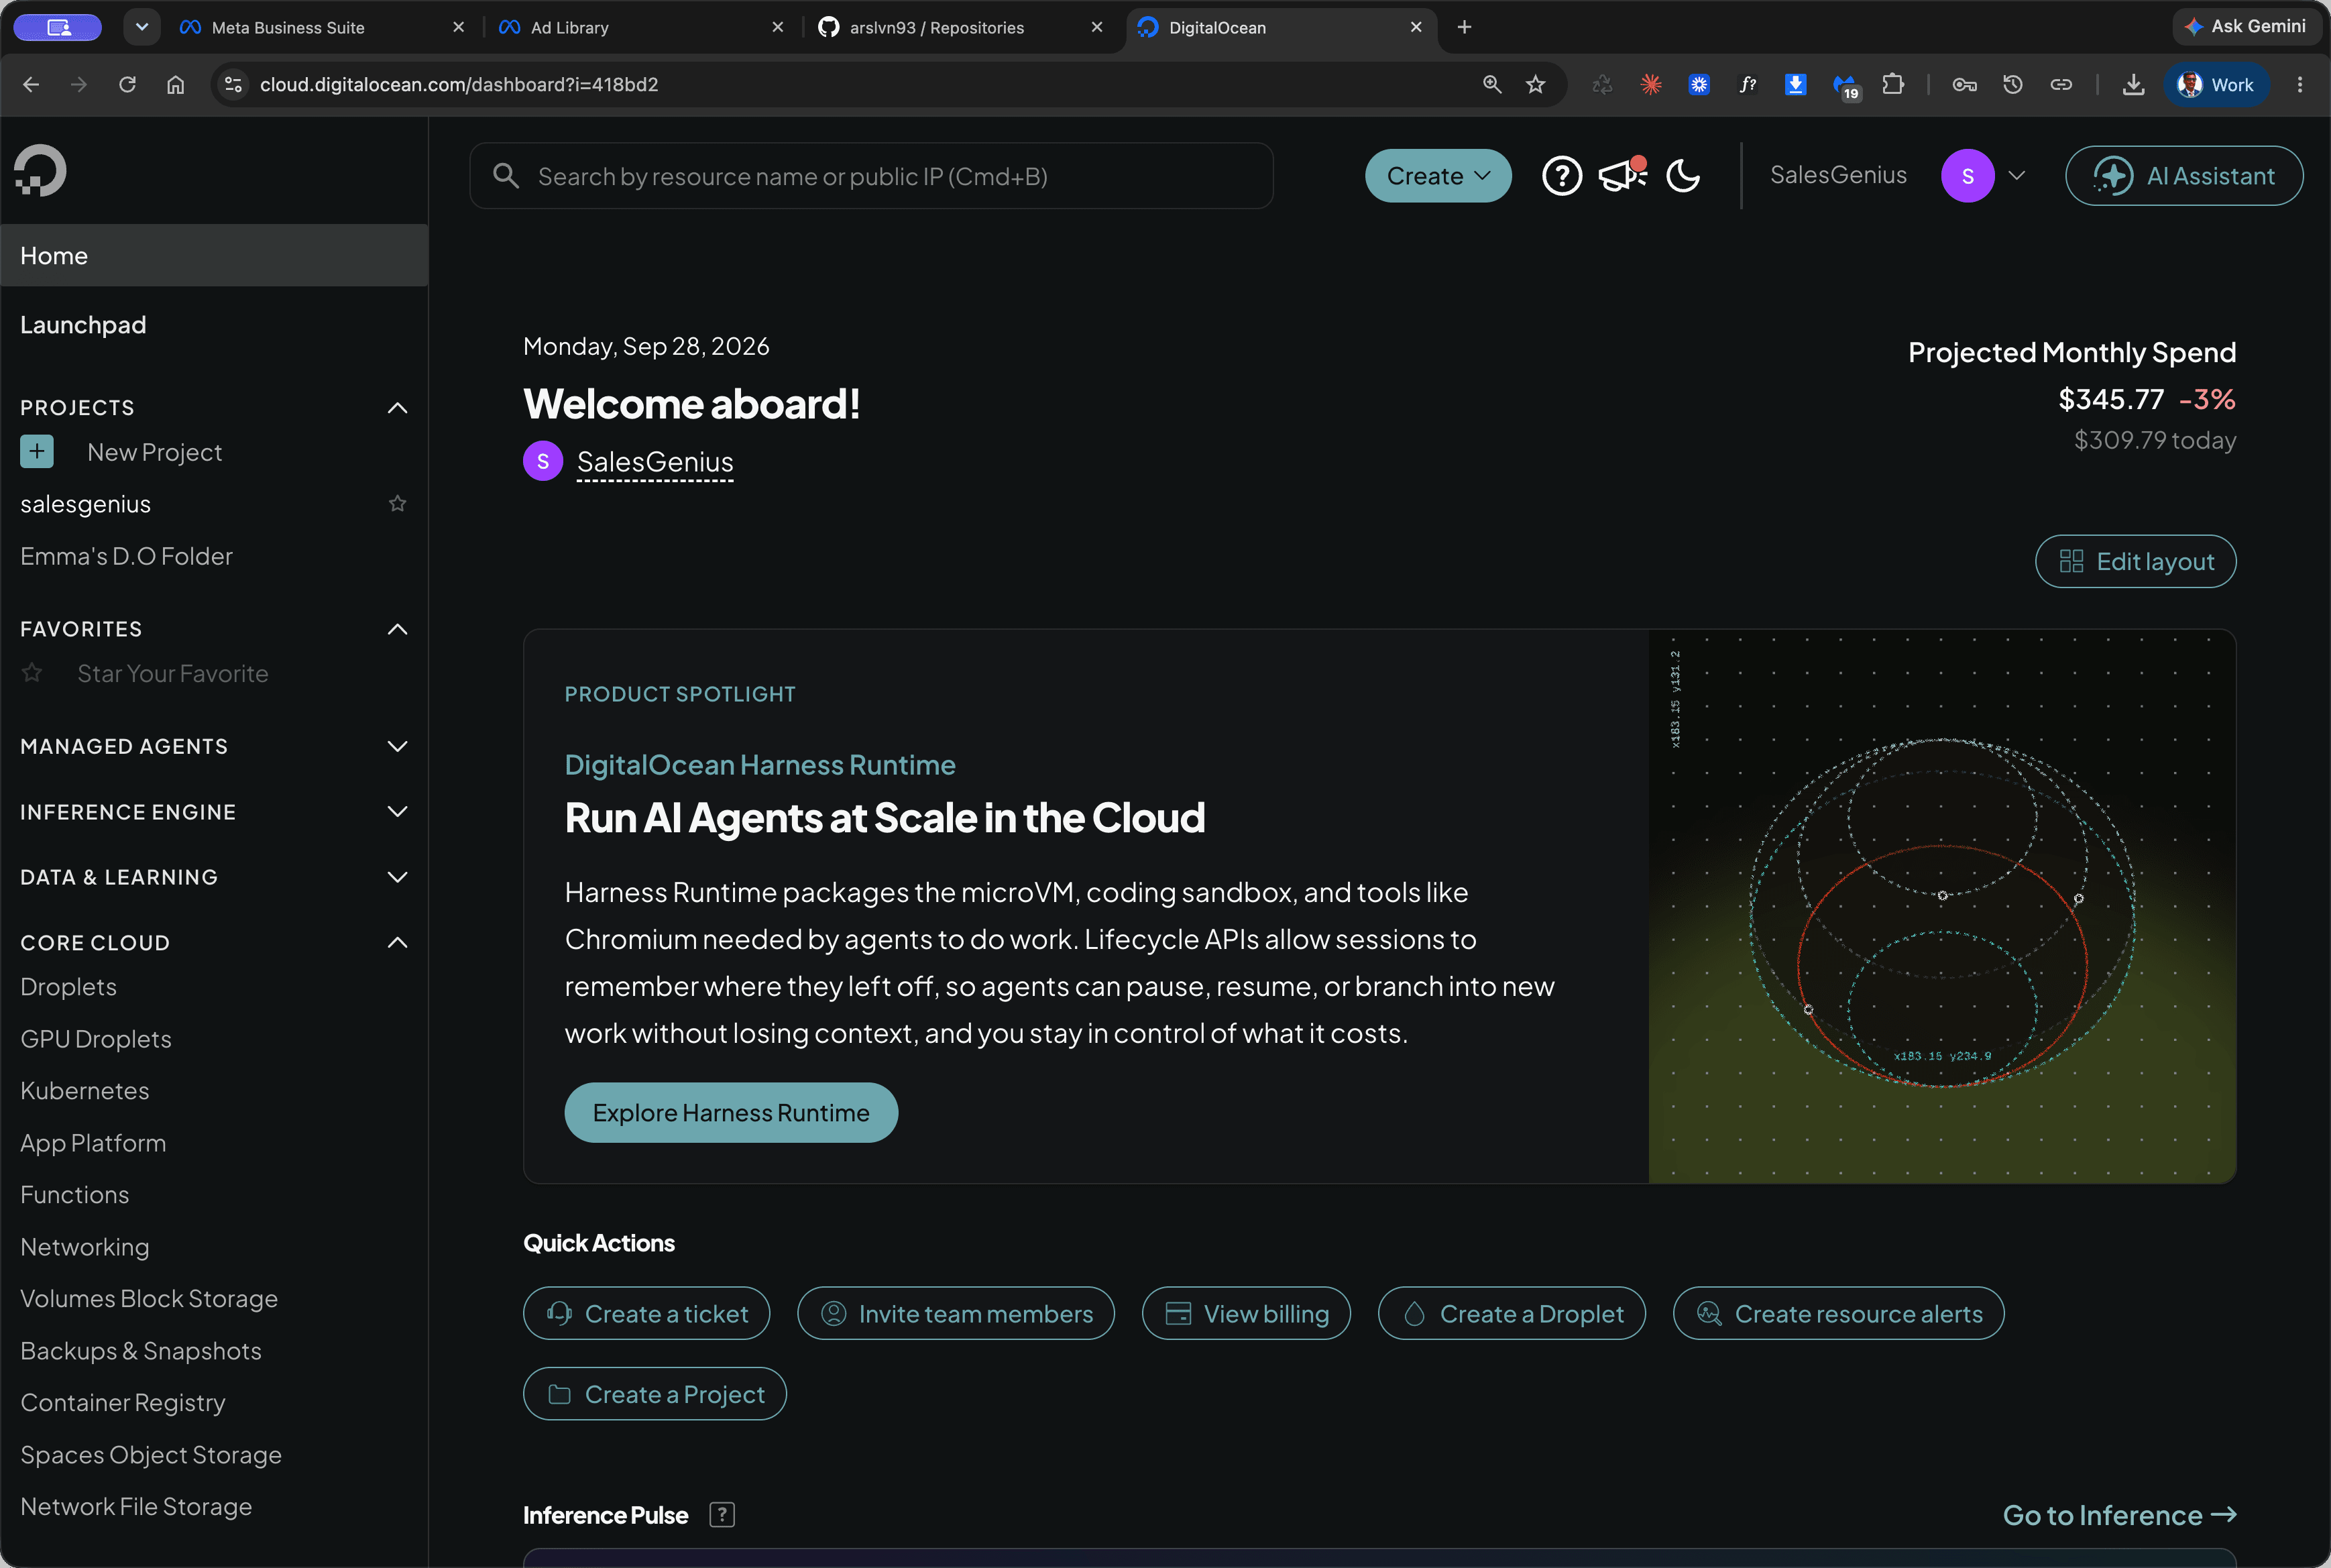The width and height of the screenshot is (2331, 1568).
Task: Open Emma's D.O Folder project
Action: [x=127, y=556]
